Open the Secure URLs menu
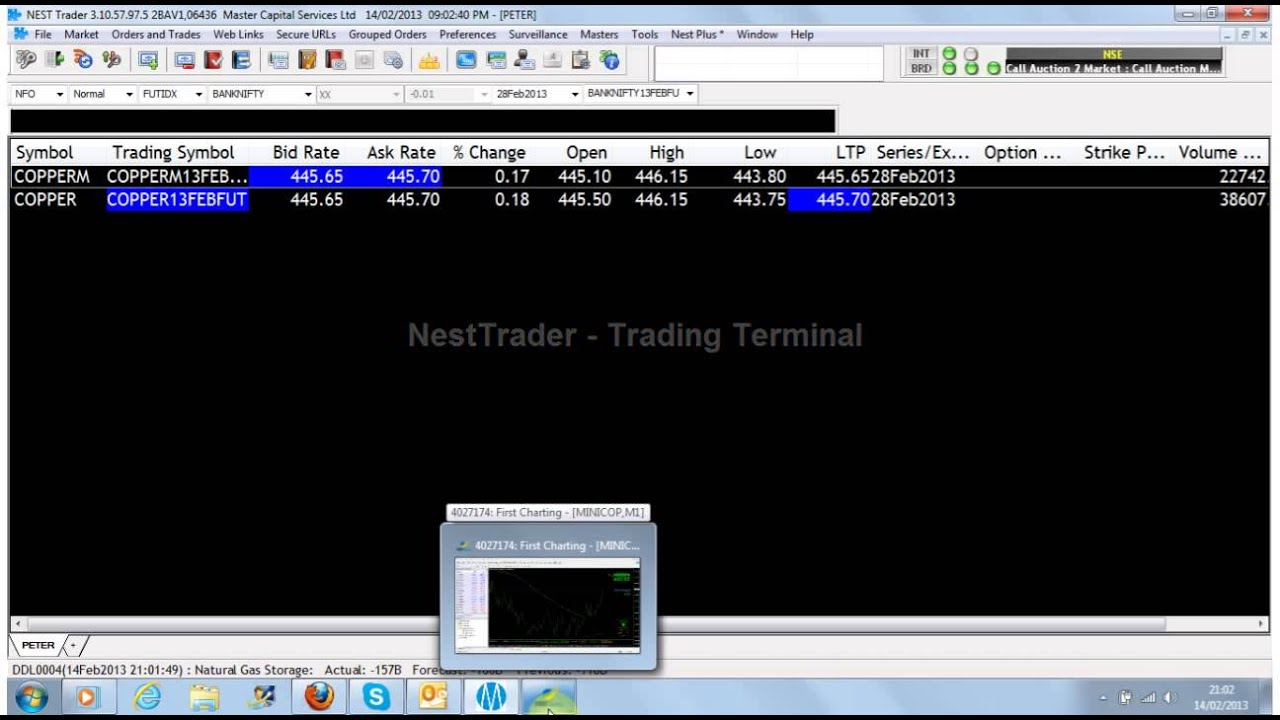Screen dimensions: 1280x720 pos(306,34)
